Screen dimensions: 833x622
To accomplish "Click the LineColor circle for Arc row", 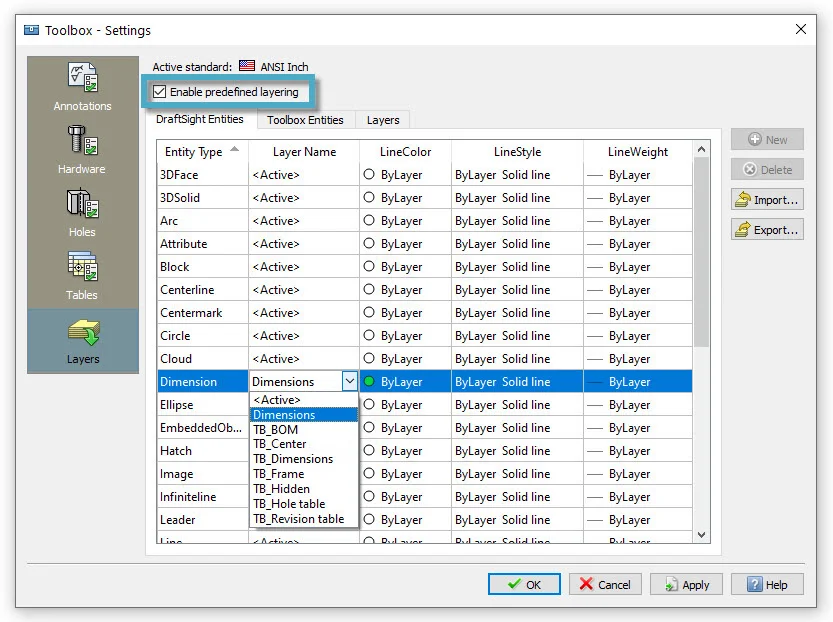I will [x=369, y=221].
